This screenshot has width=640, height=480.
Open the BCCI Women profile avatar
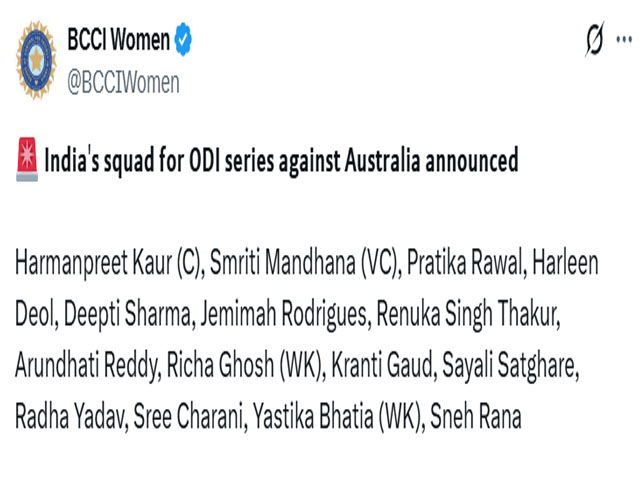point(36,59)
